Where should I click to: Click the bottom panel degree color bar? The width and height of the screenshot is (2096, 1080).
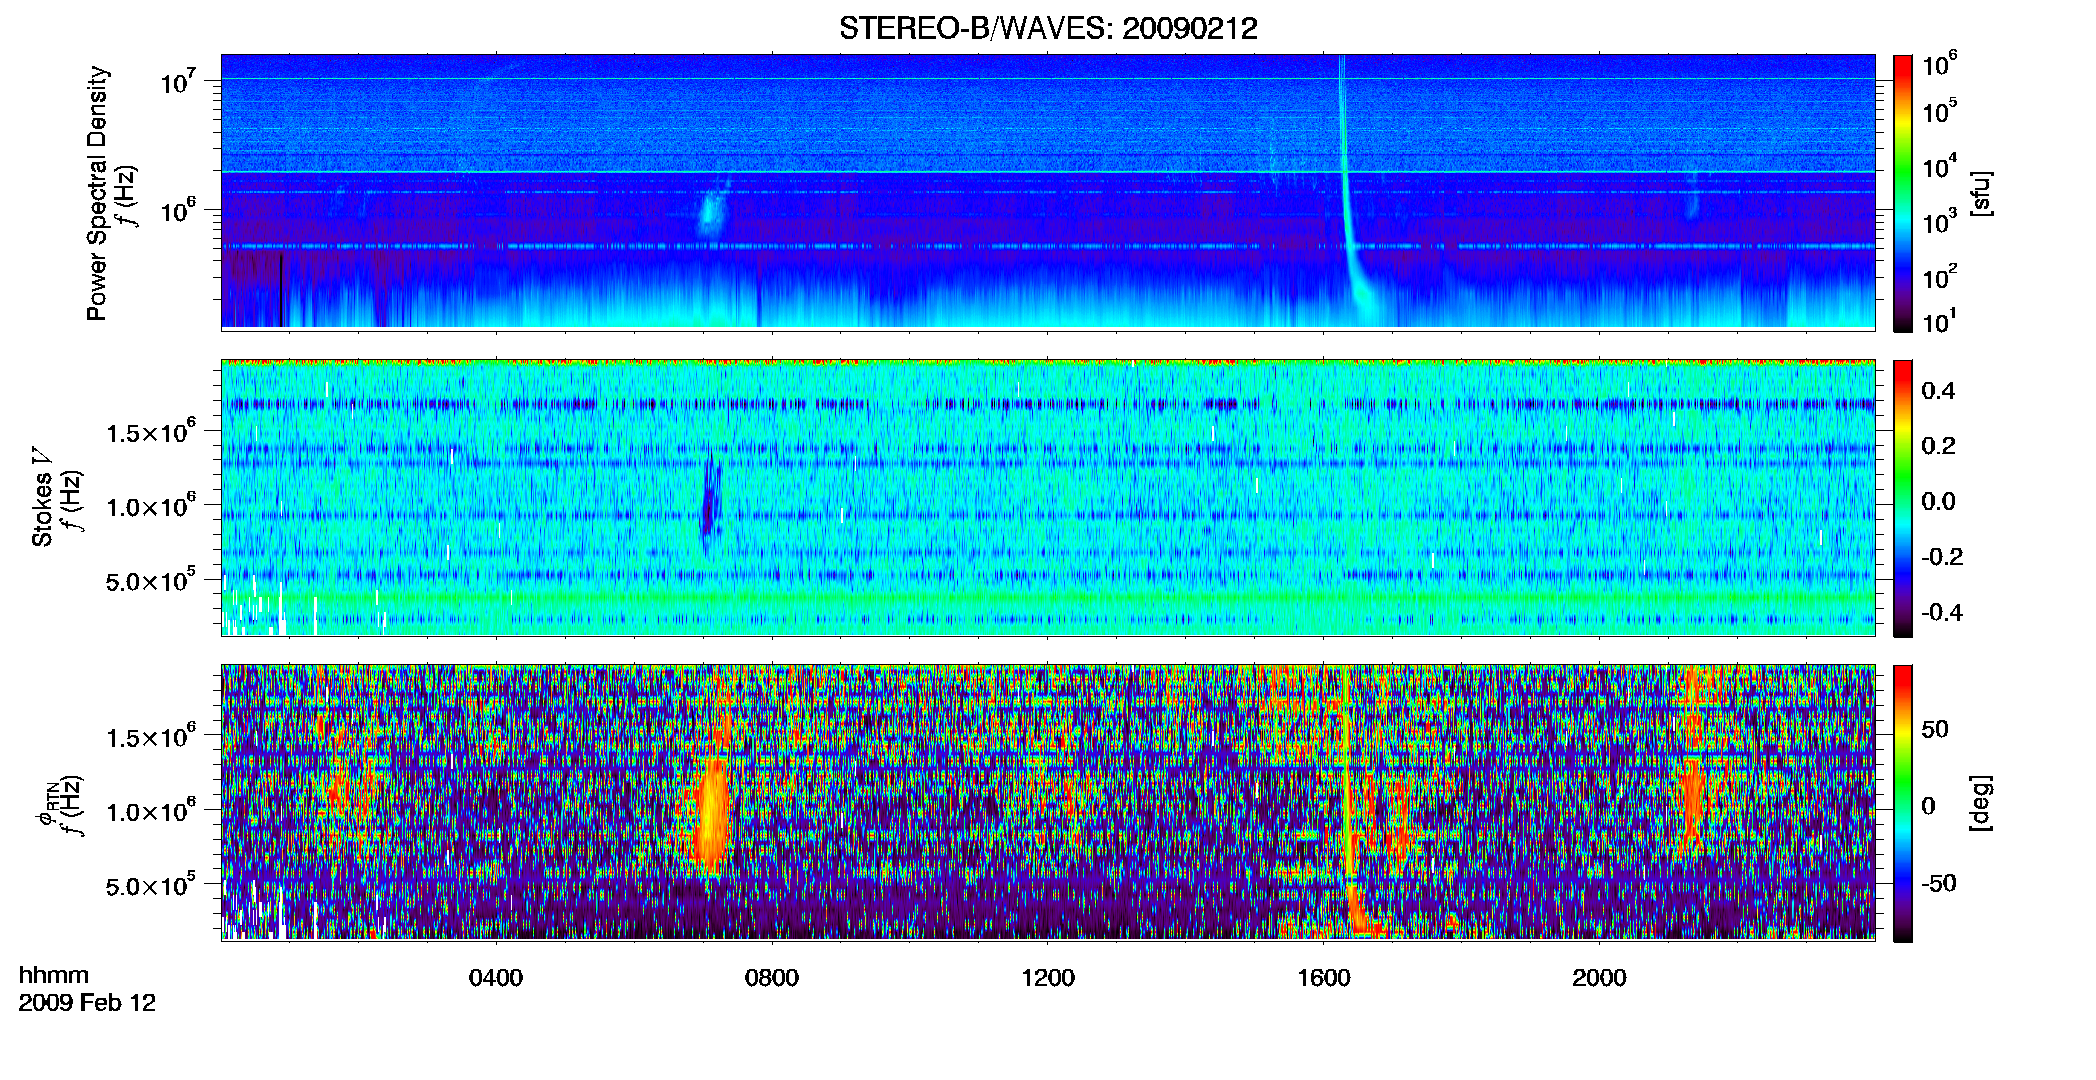click(x=1903, y=803)
